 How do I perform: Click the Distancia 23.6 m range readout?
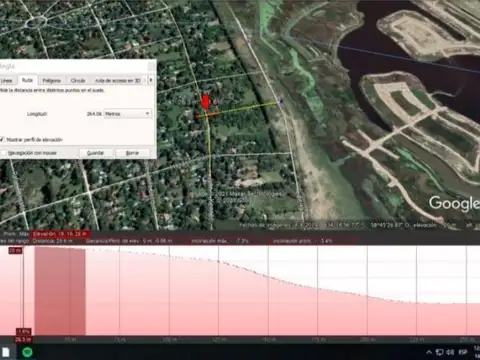[53, 241]
